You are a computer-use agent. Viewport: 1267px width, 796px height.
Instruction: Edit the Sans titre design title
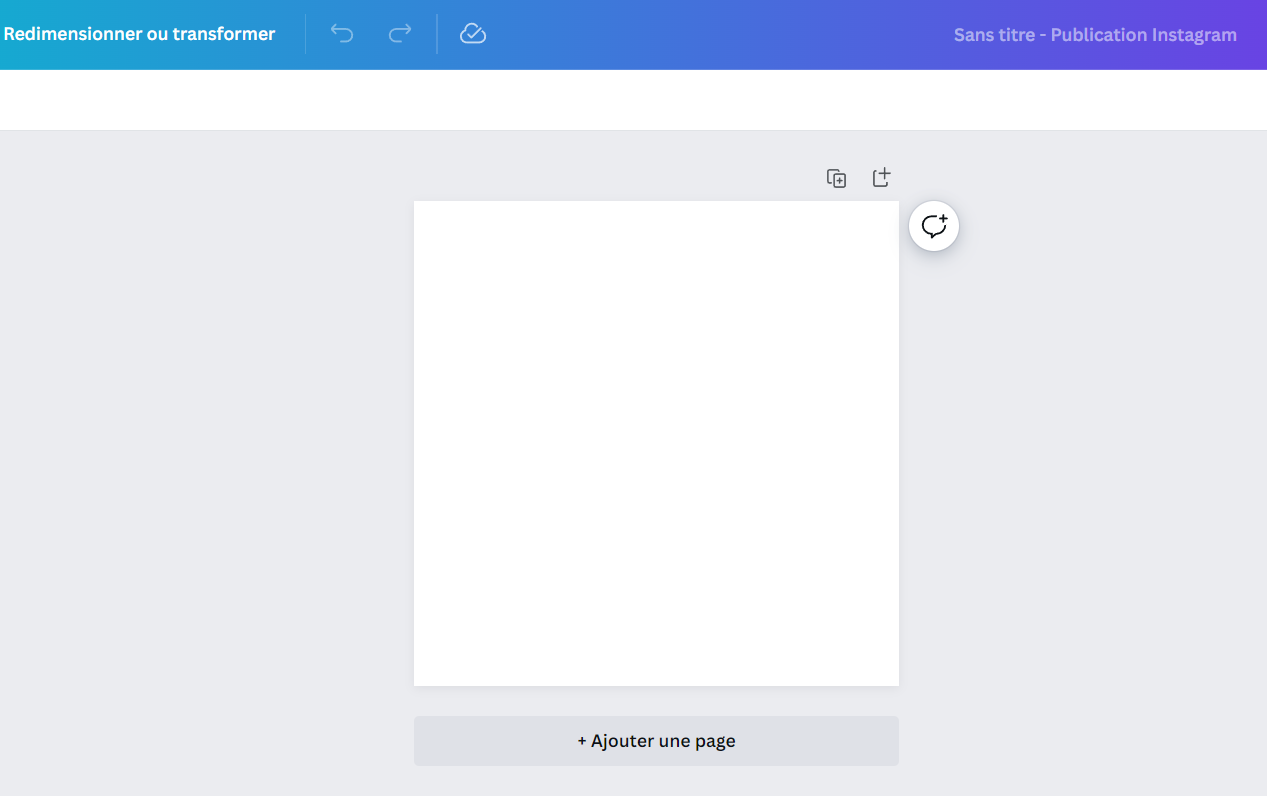[x=1095, y=35]
